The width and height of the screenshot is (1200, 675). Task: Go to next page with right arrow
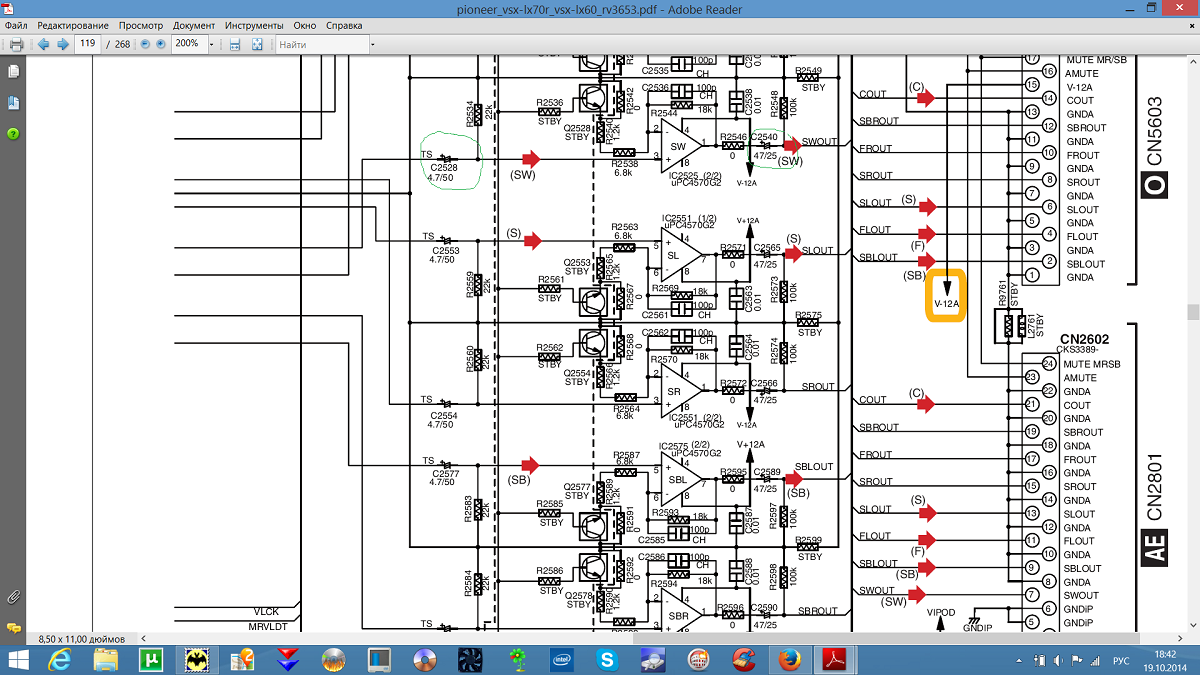(x=63, y=45)
